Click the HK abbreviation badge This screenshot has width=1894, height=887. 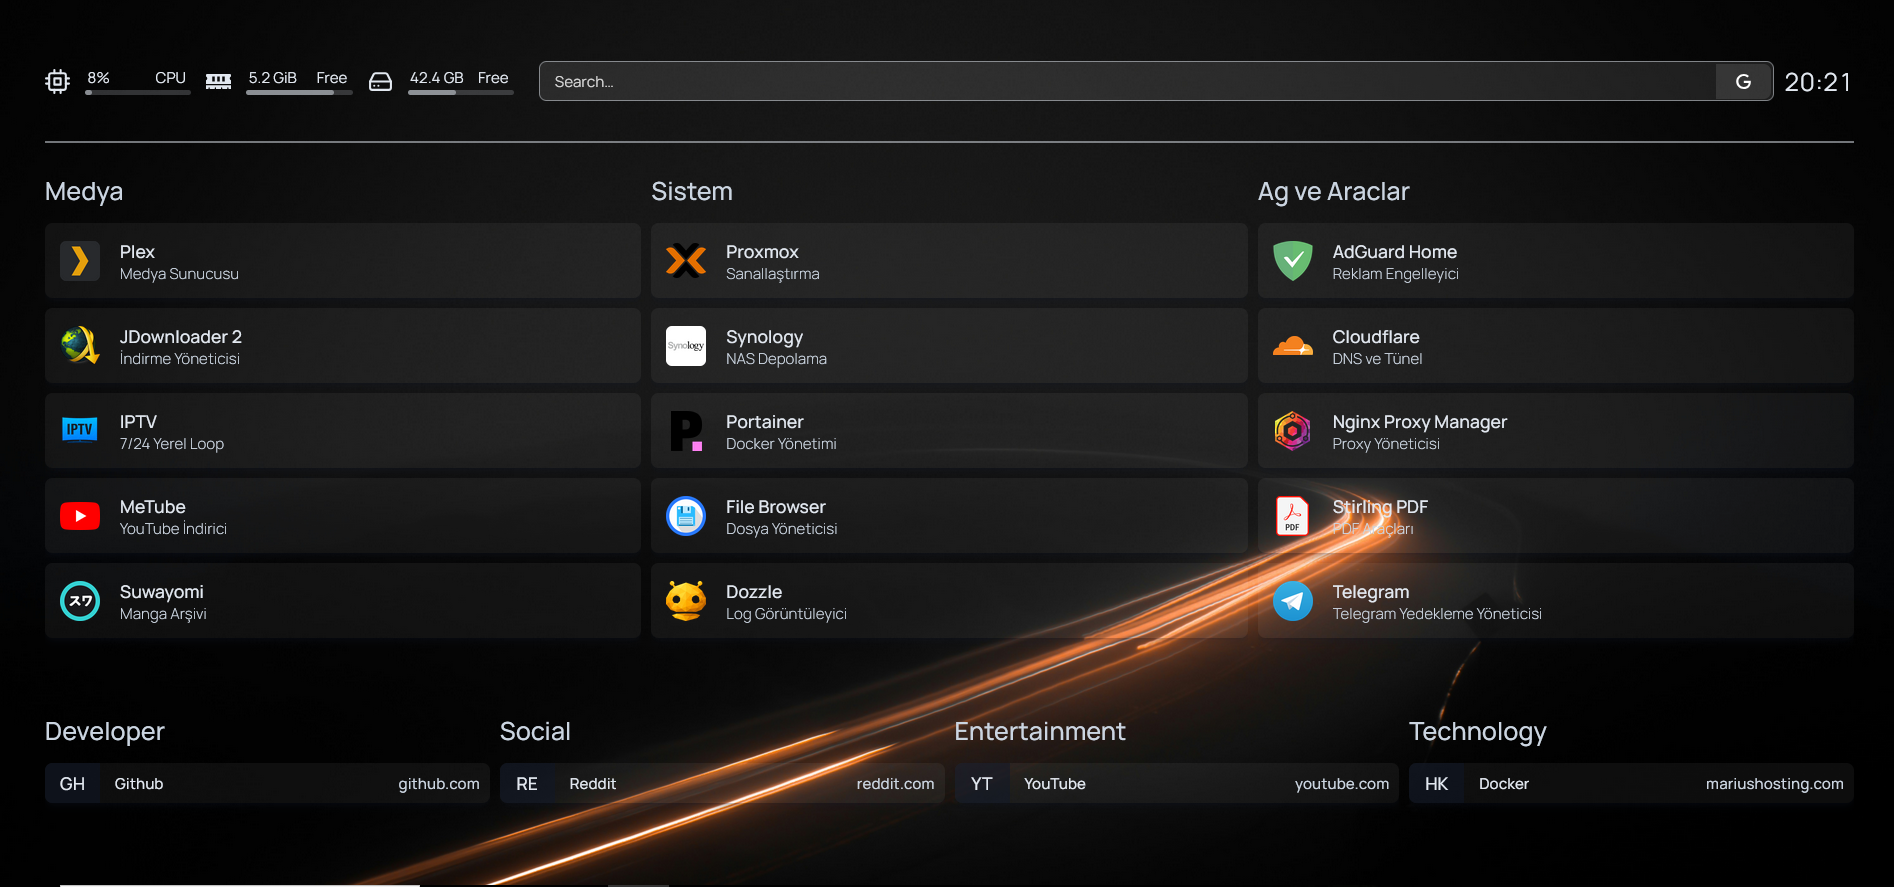click(1437, 784)
